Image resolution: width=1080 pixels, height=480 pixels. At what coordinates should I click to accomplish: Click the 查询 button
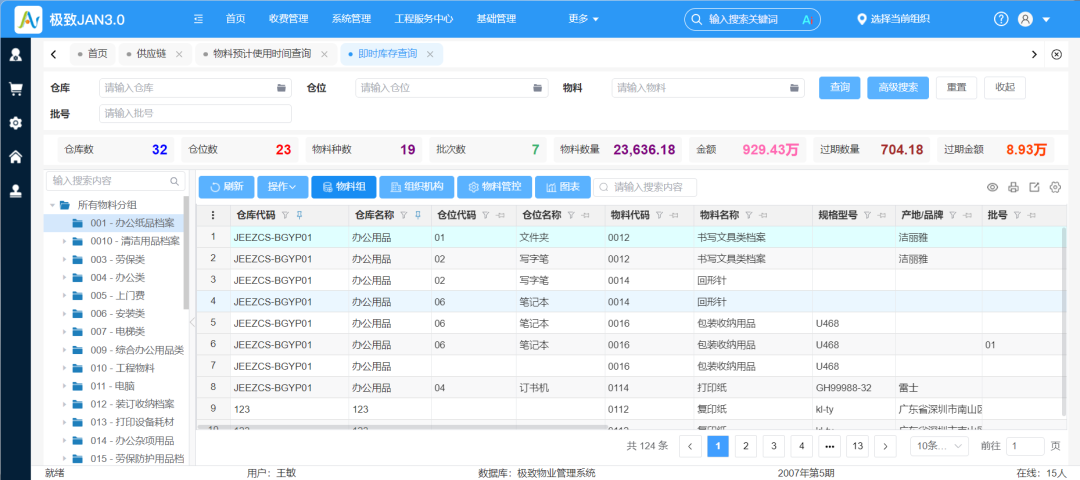(x=840, y=87)
